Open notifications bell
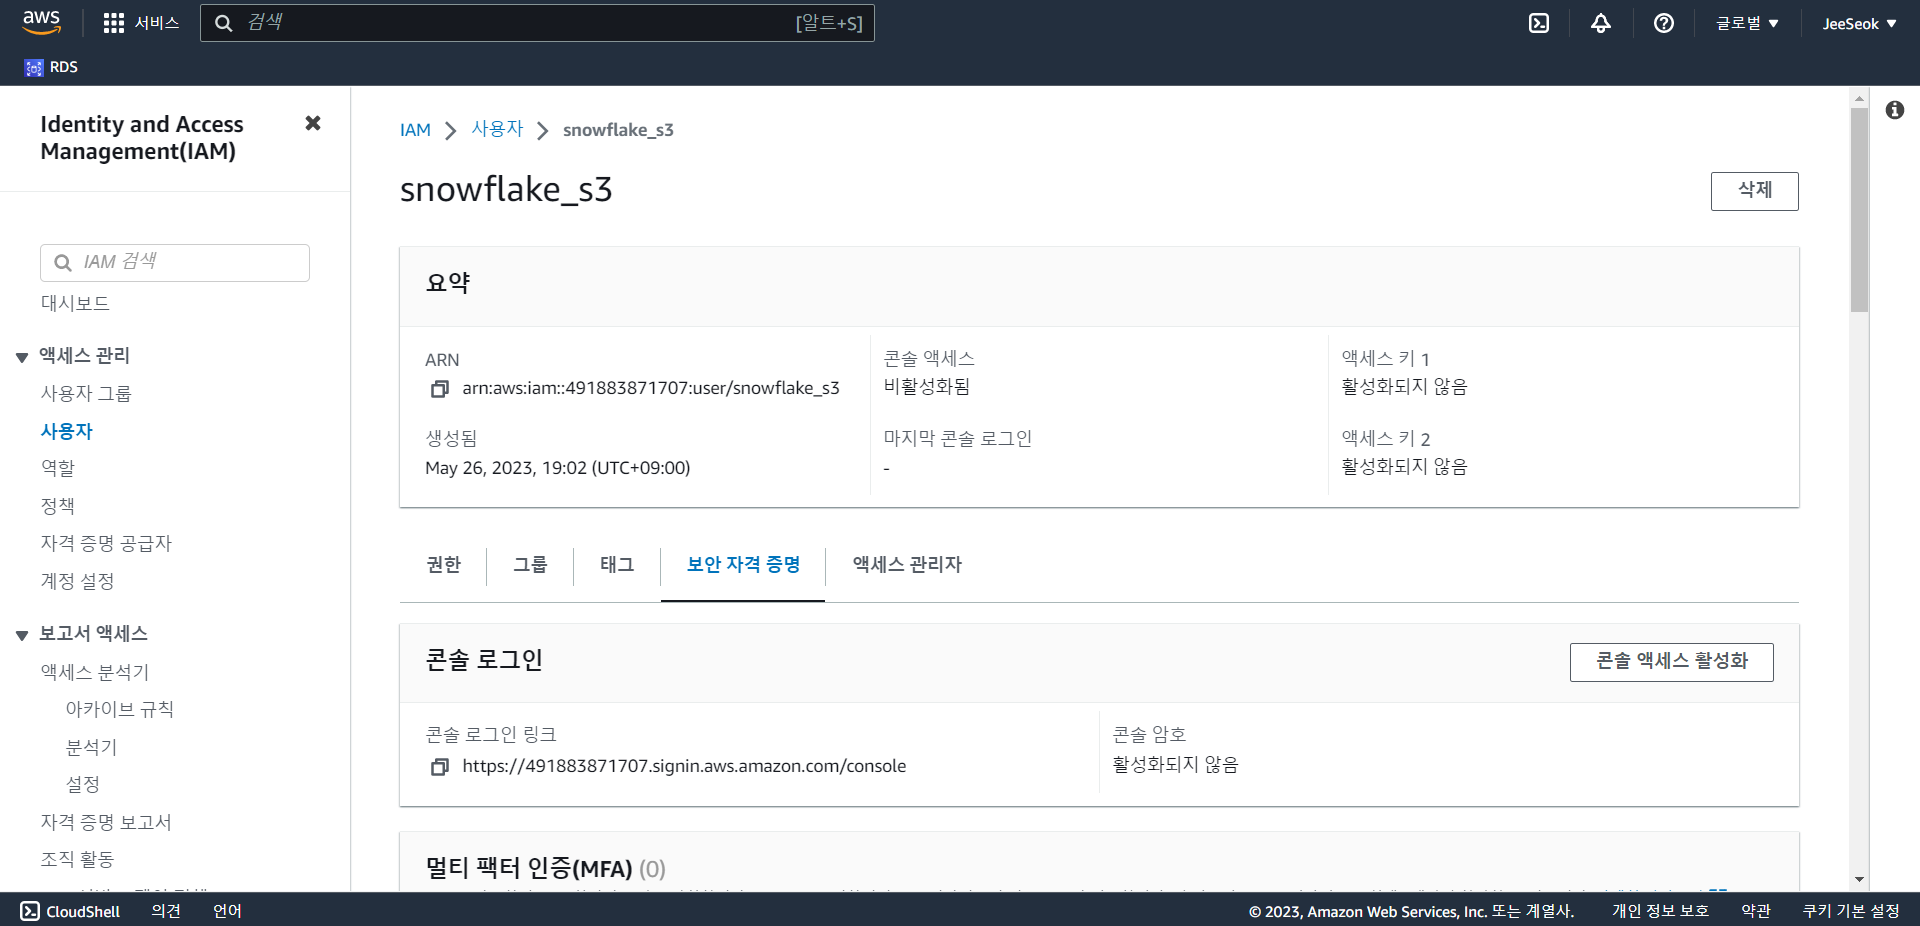Screen dimensions: 1920x926 (x=1601, y=23)
